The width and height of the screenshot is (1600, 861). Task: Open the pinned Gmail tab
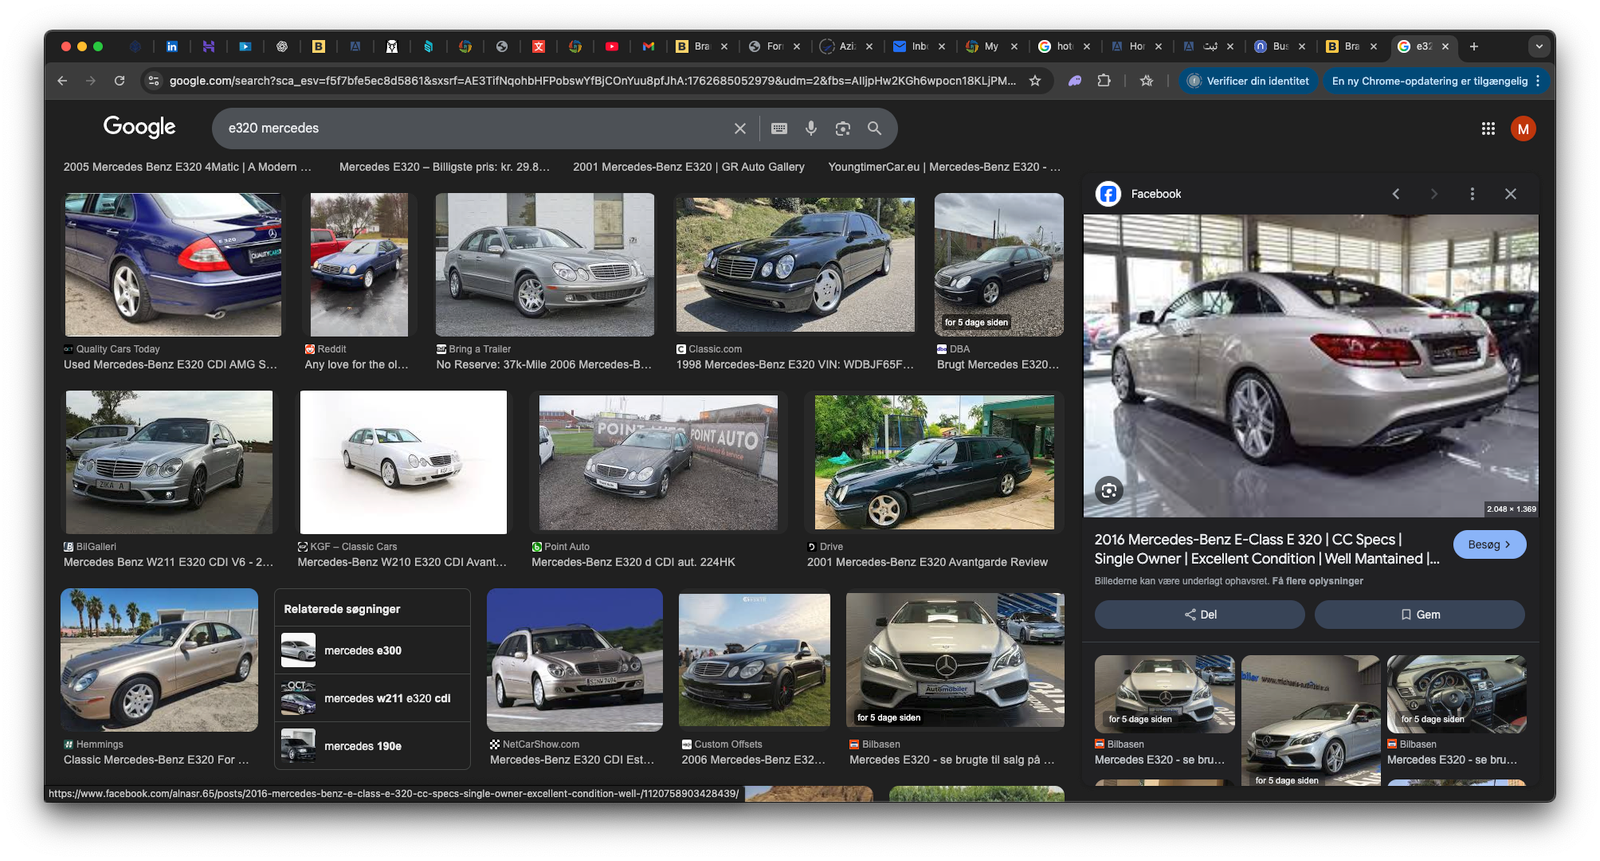(x=648, y=46)
